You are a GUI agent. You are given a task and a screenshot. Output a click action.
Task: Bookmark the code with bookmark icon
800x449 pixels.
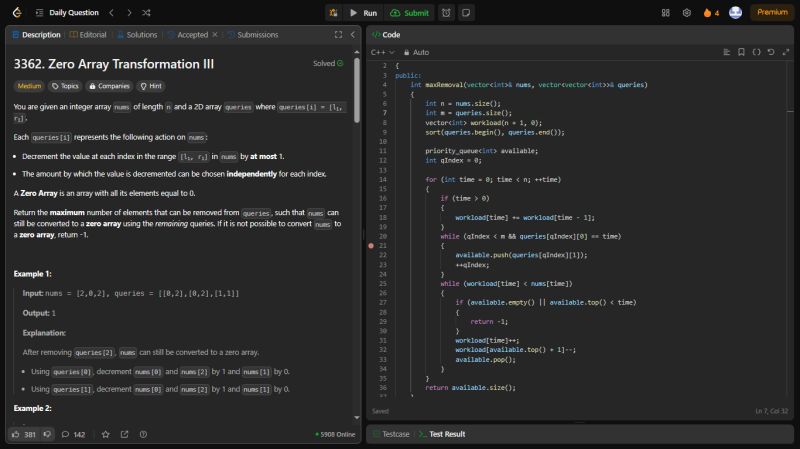[x=741, y=52]
